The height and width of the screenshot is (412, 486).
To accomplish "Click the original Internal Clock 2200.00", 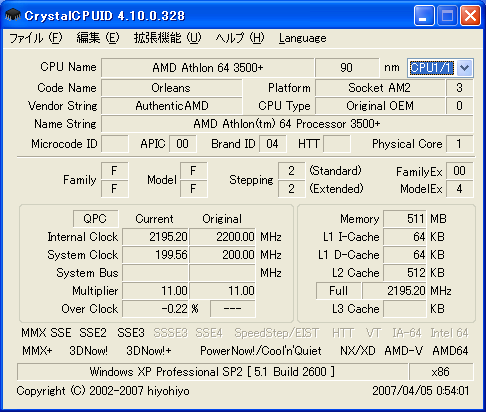I will click(222, 237).
